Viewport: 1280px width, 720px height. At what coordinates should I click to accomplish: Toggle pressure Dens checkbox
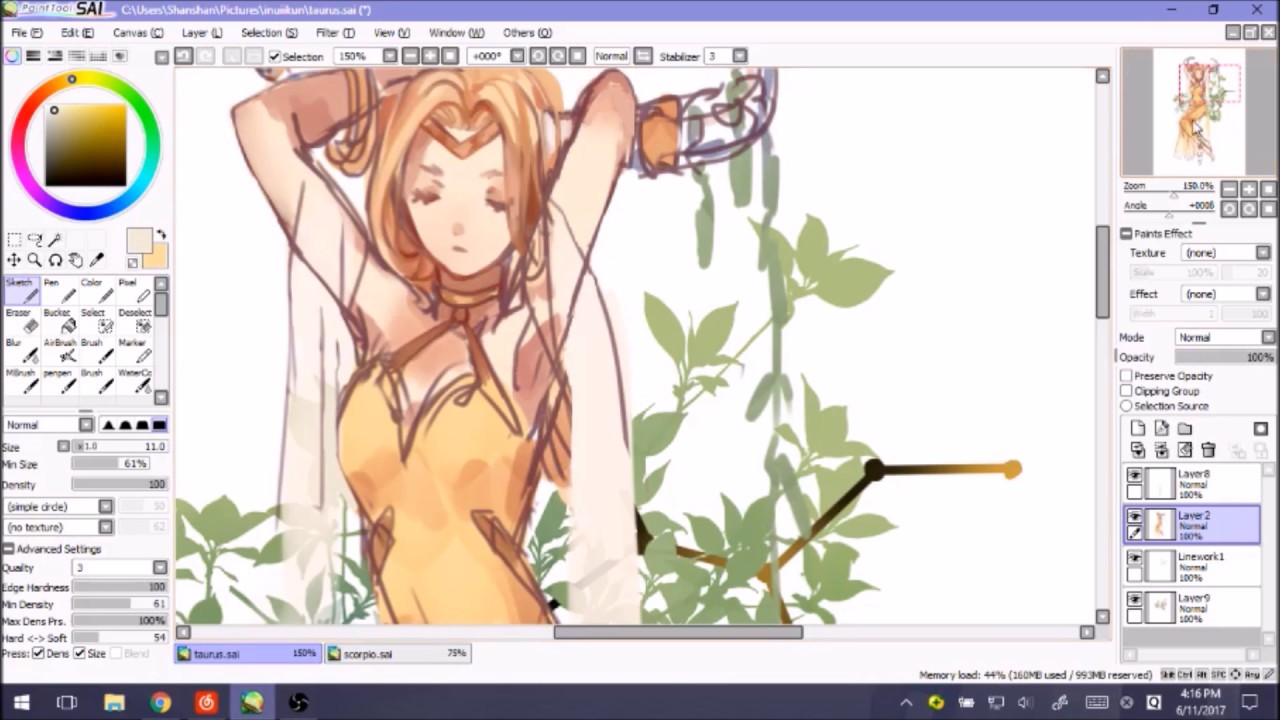[x=38, y=653]
